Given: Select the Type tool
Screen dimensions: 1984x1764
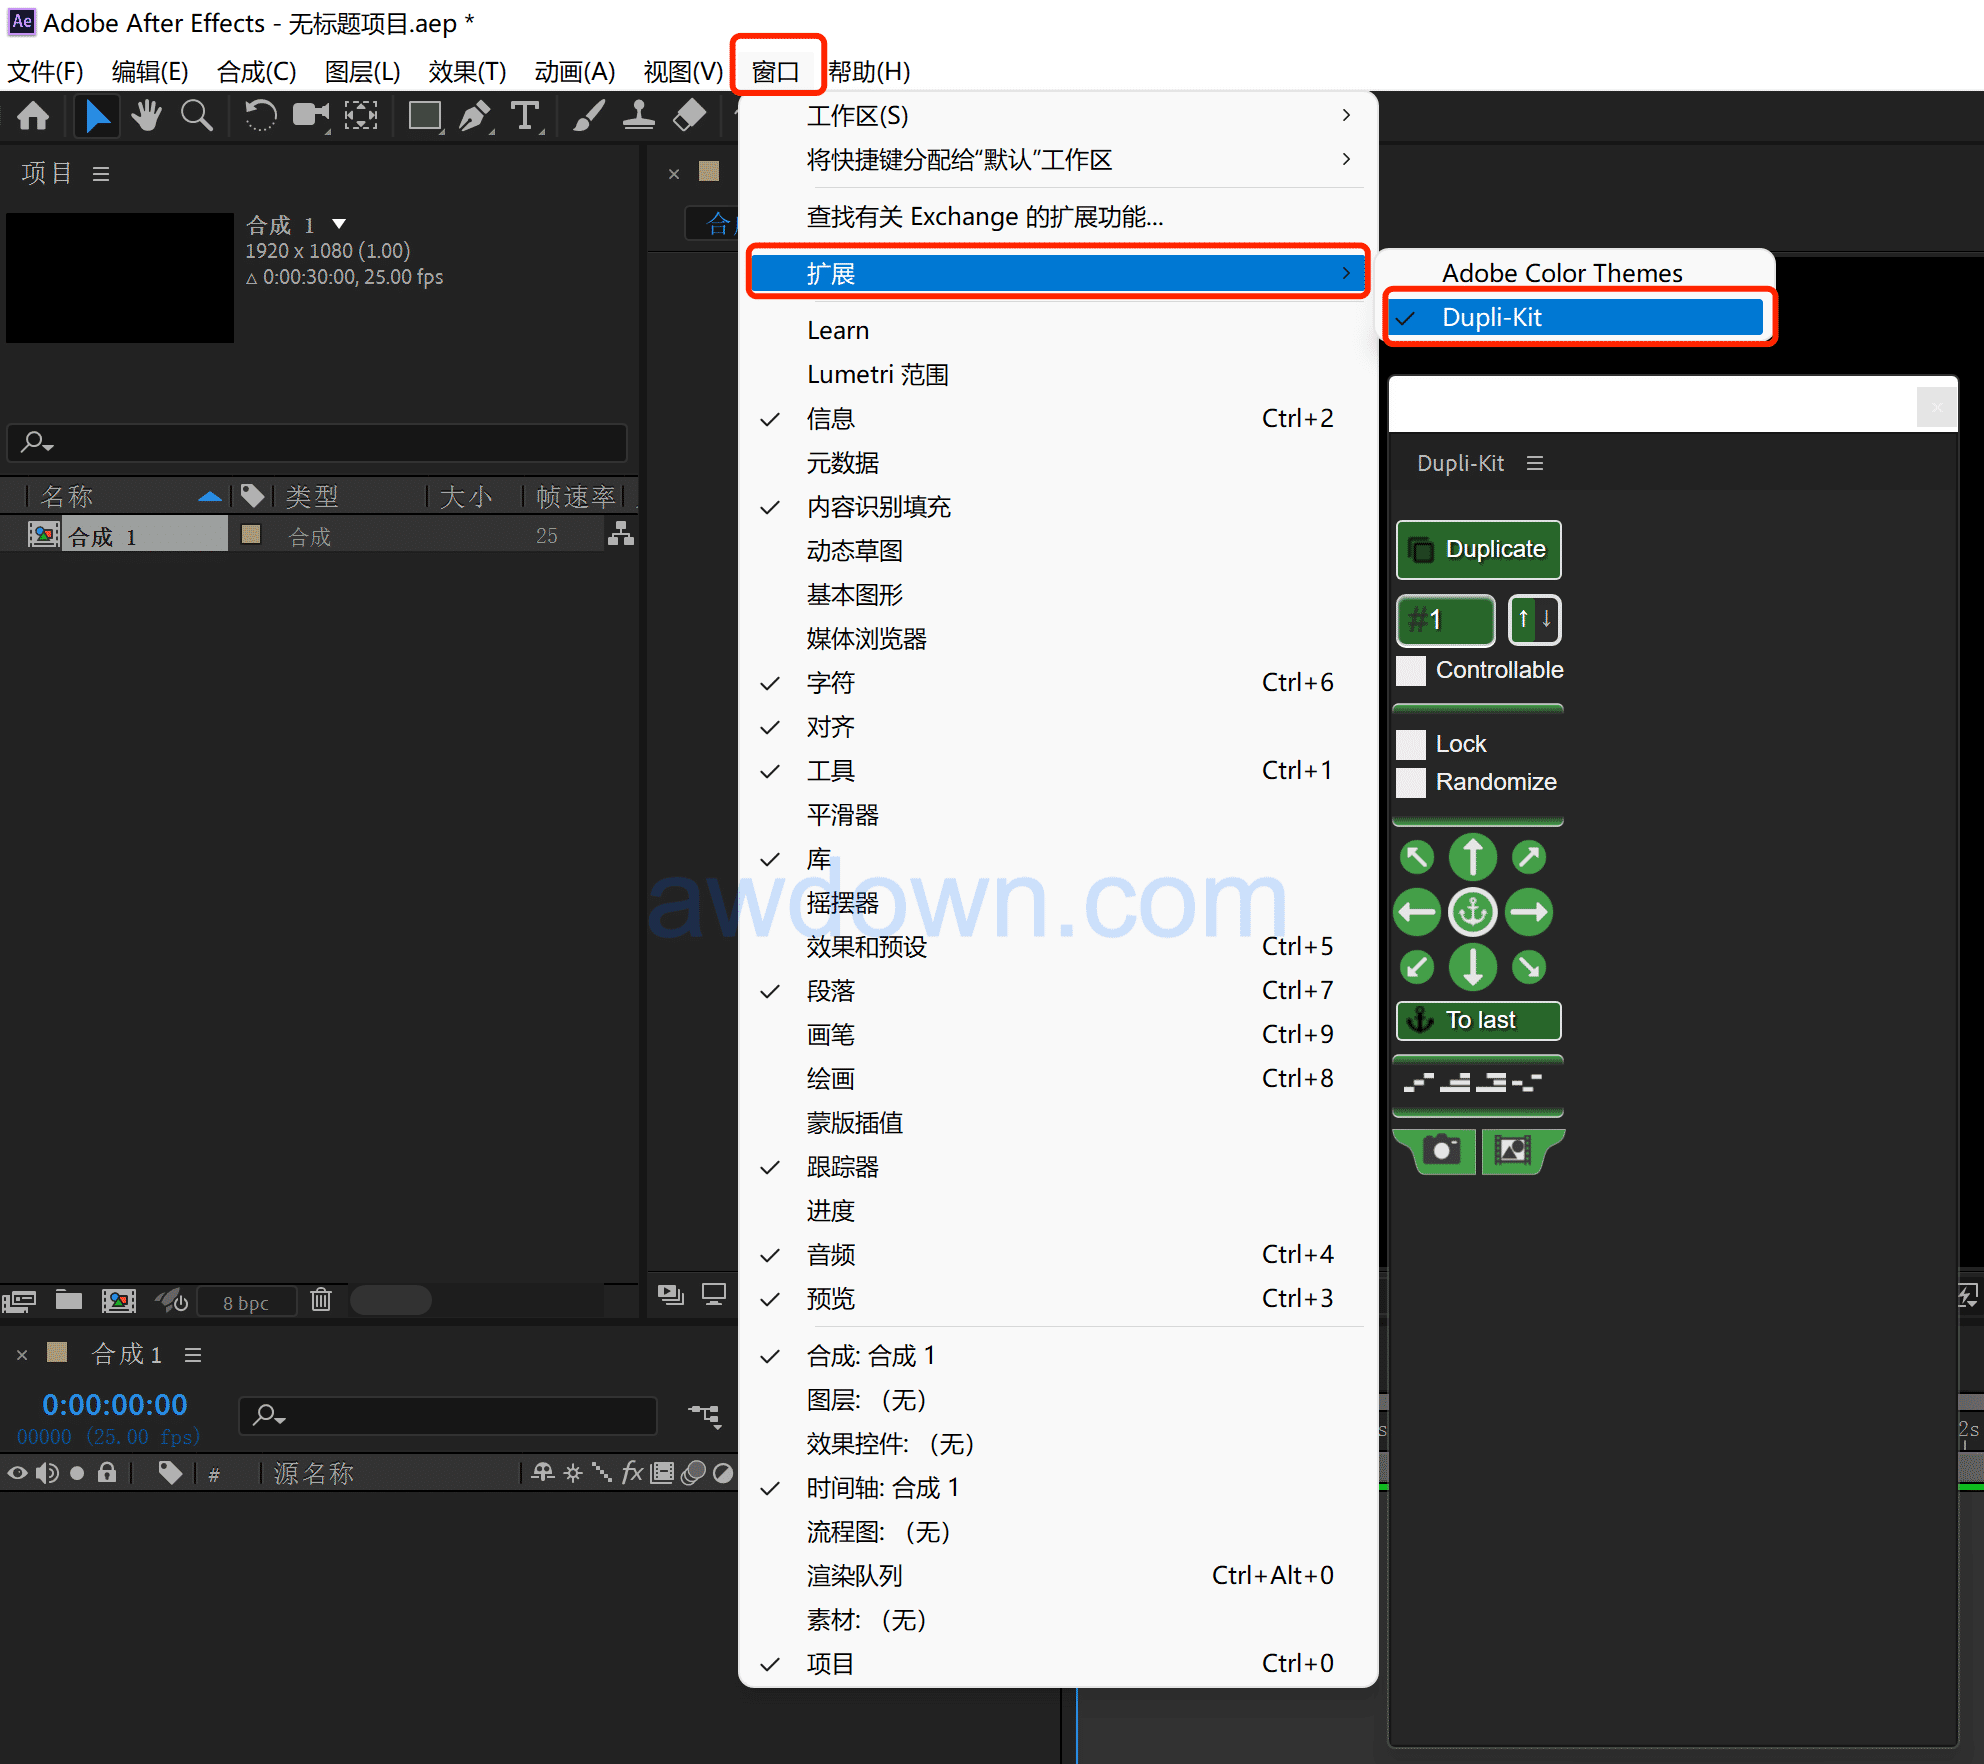Looking at the screenshot, I should click(x=525, y=116).
